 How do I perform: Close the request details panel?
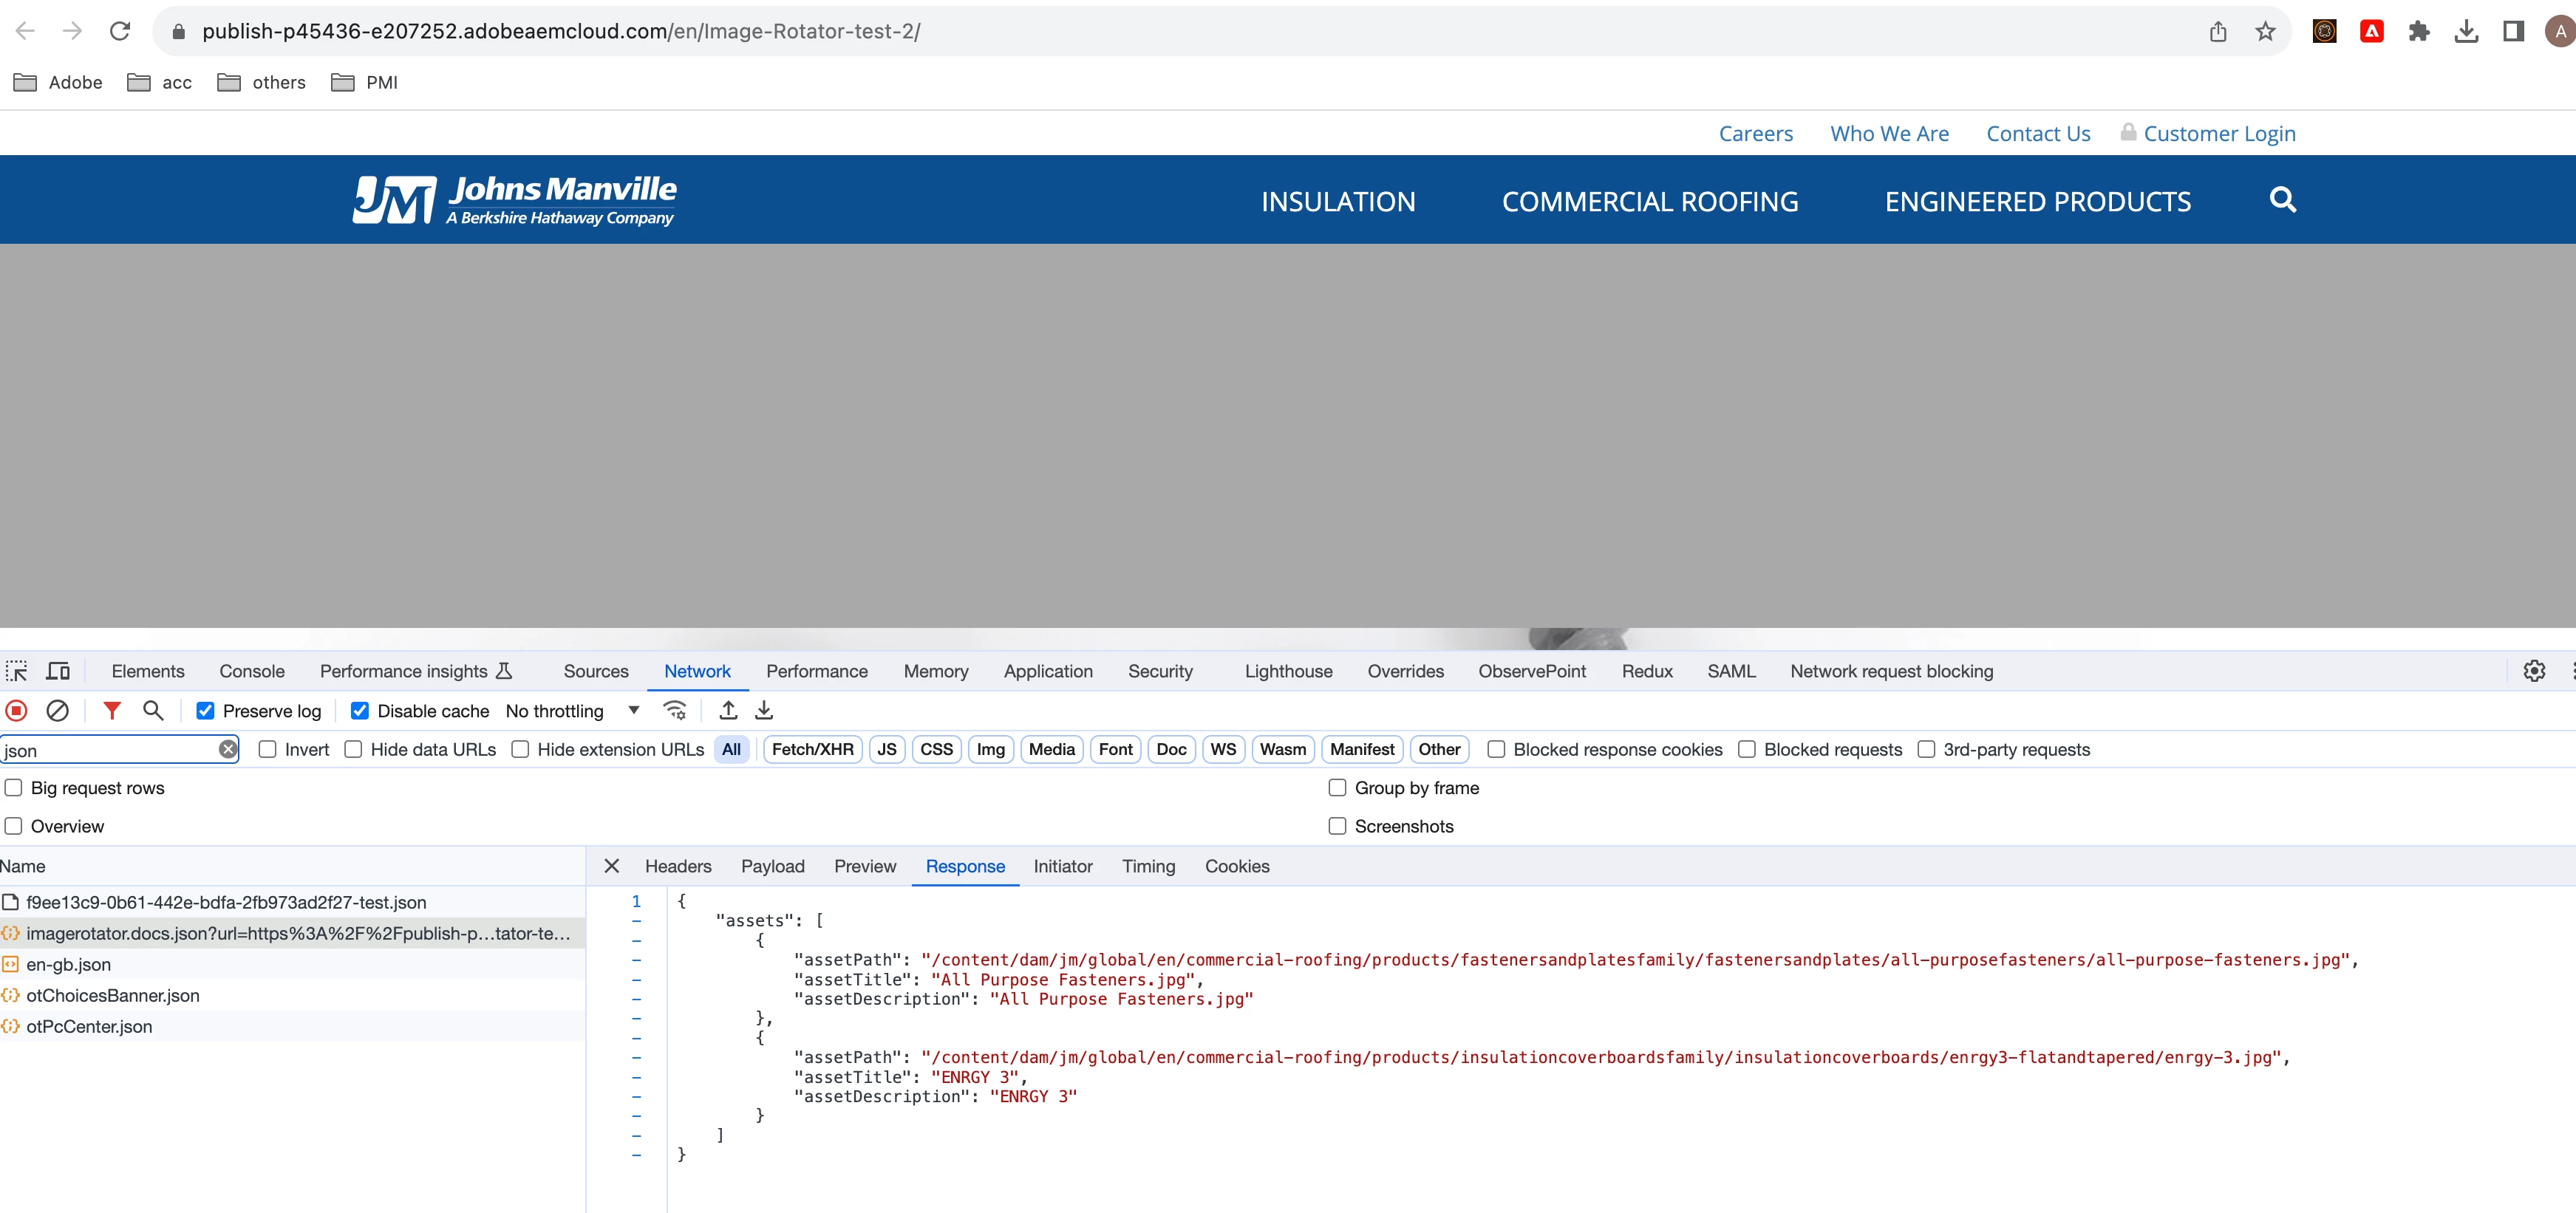tap(612, 866)
